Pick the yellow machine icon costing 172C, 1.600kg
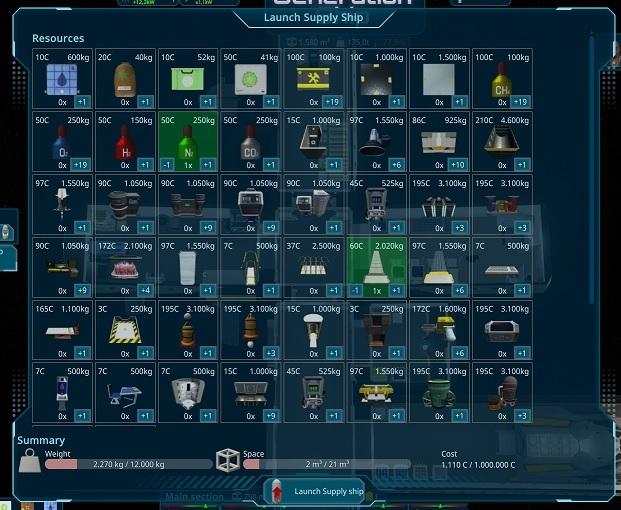 (x=439, y=329)
